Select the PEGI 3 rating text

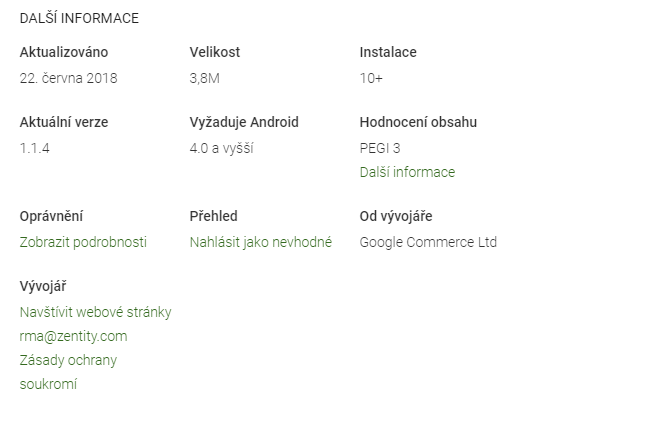click(x=380, y=148)
